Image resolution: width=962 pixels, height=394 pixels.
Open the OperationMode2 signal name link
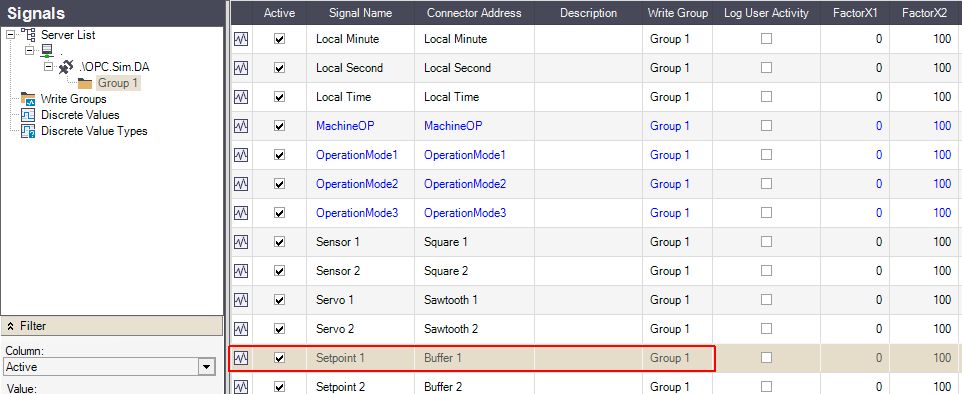point(357,184)
